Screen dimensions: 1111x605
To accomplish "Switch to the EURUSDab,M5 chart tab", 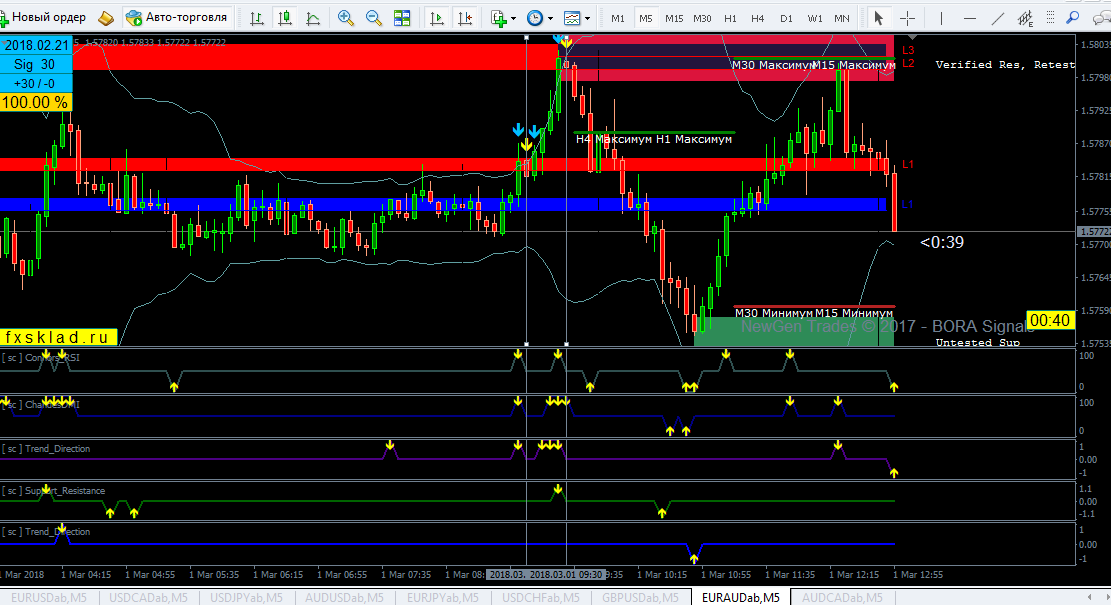I will 49,598.
